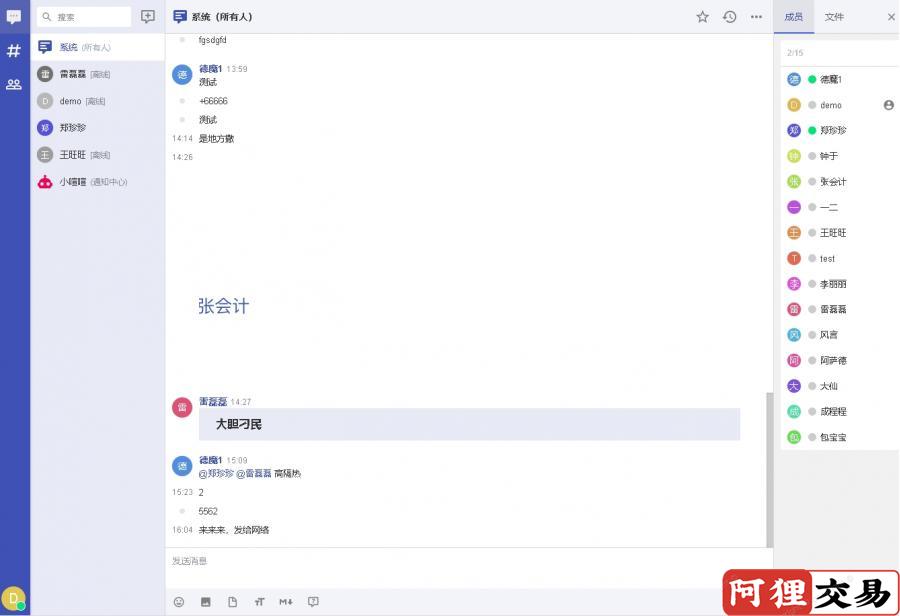900x616 pixels.
Task: Switch to the 文件 tab
Action: pyautogui.click(x=834, y=17)
